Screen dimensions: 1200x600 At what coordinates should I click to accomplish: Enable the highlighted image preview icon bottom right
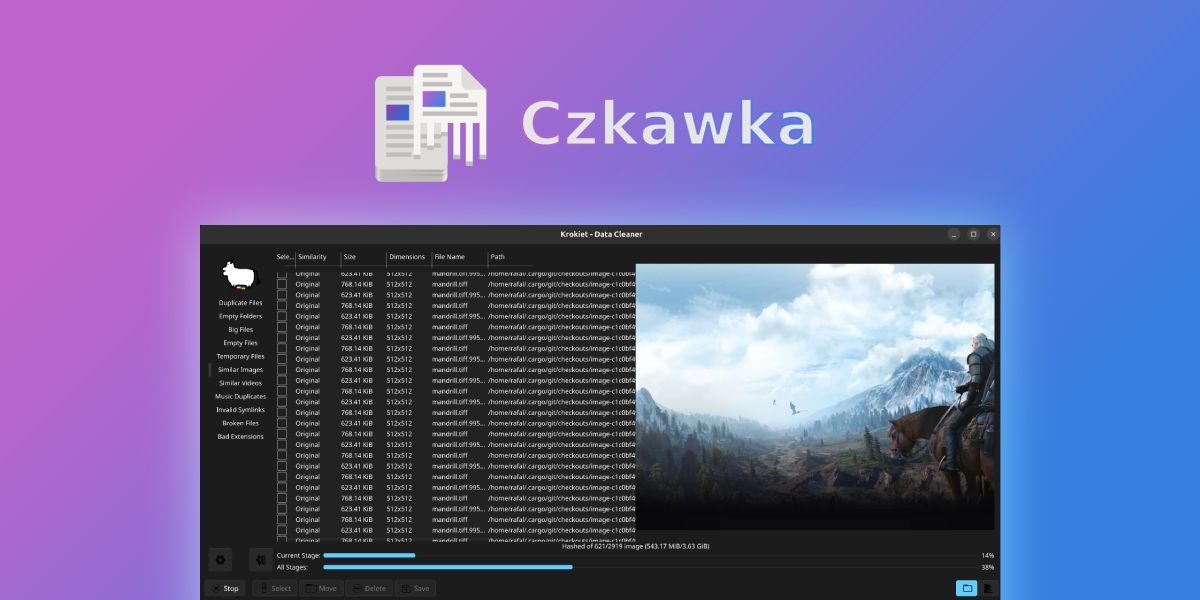coord(966,588)
